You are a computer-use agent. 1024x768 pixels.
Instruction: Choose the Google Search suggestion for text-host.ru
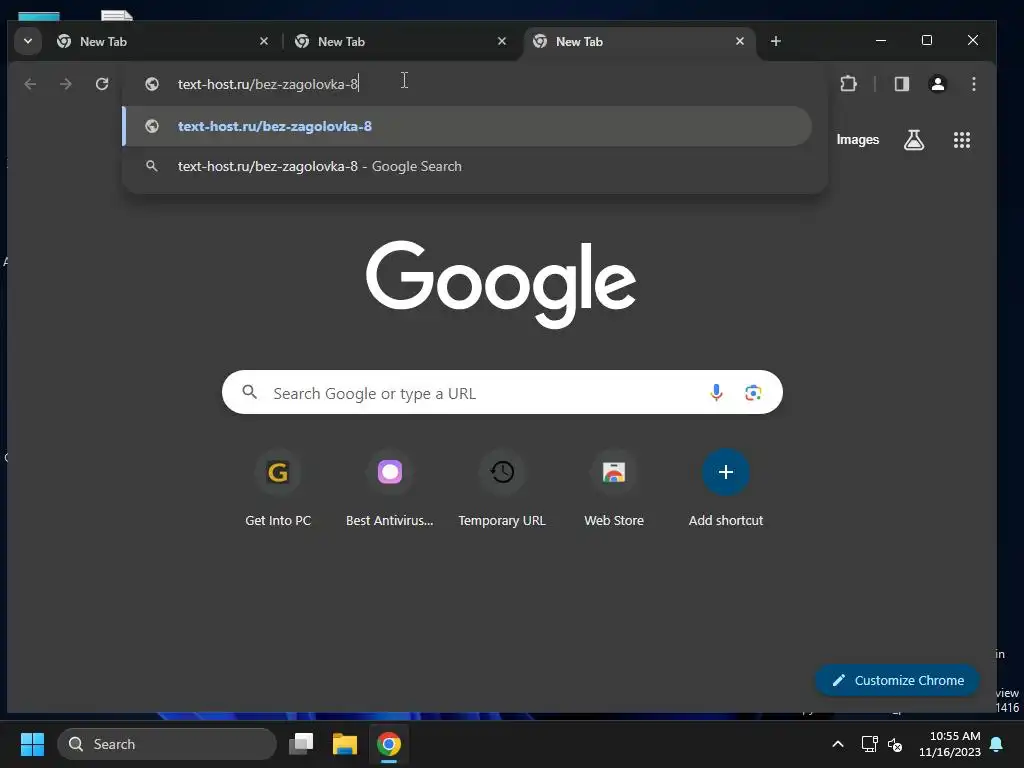pos(468,167)
